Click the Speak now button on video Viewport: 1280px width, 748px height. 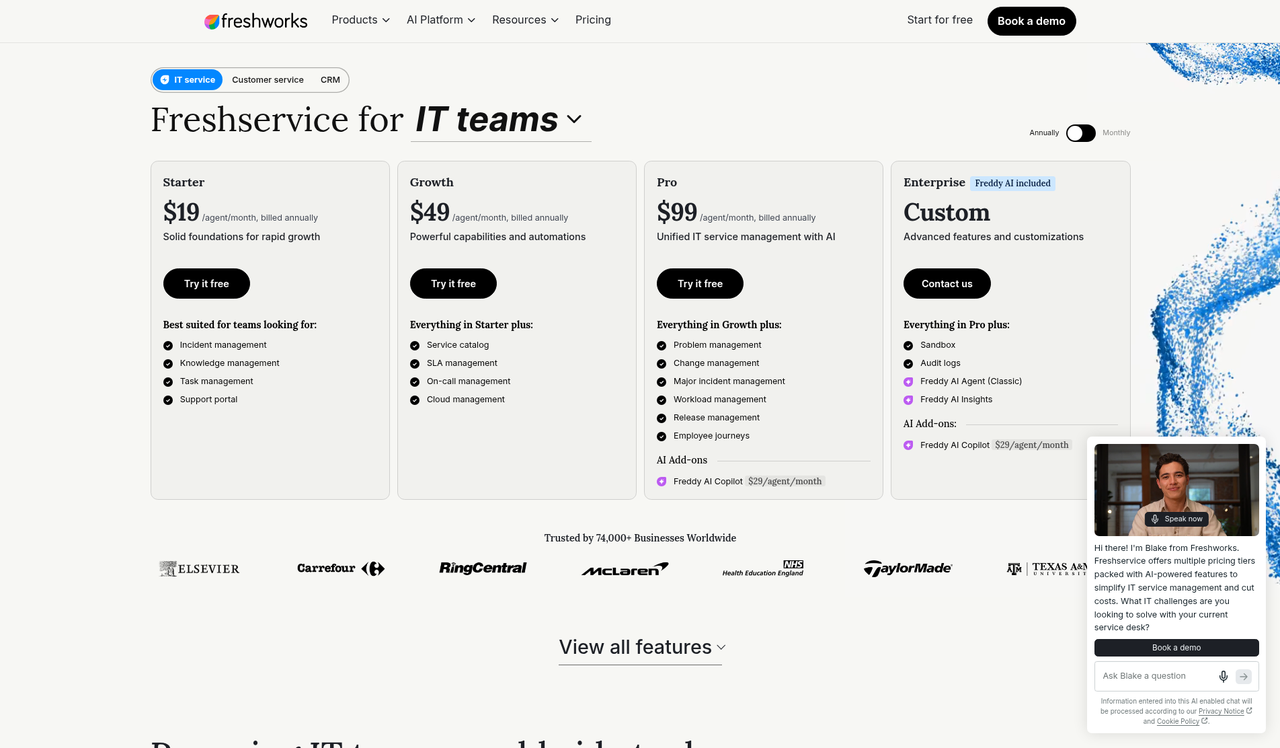pyautogui.click(x=1177, y=519)
